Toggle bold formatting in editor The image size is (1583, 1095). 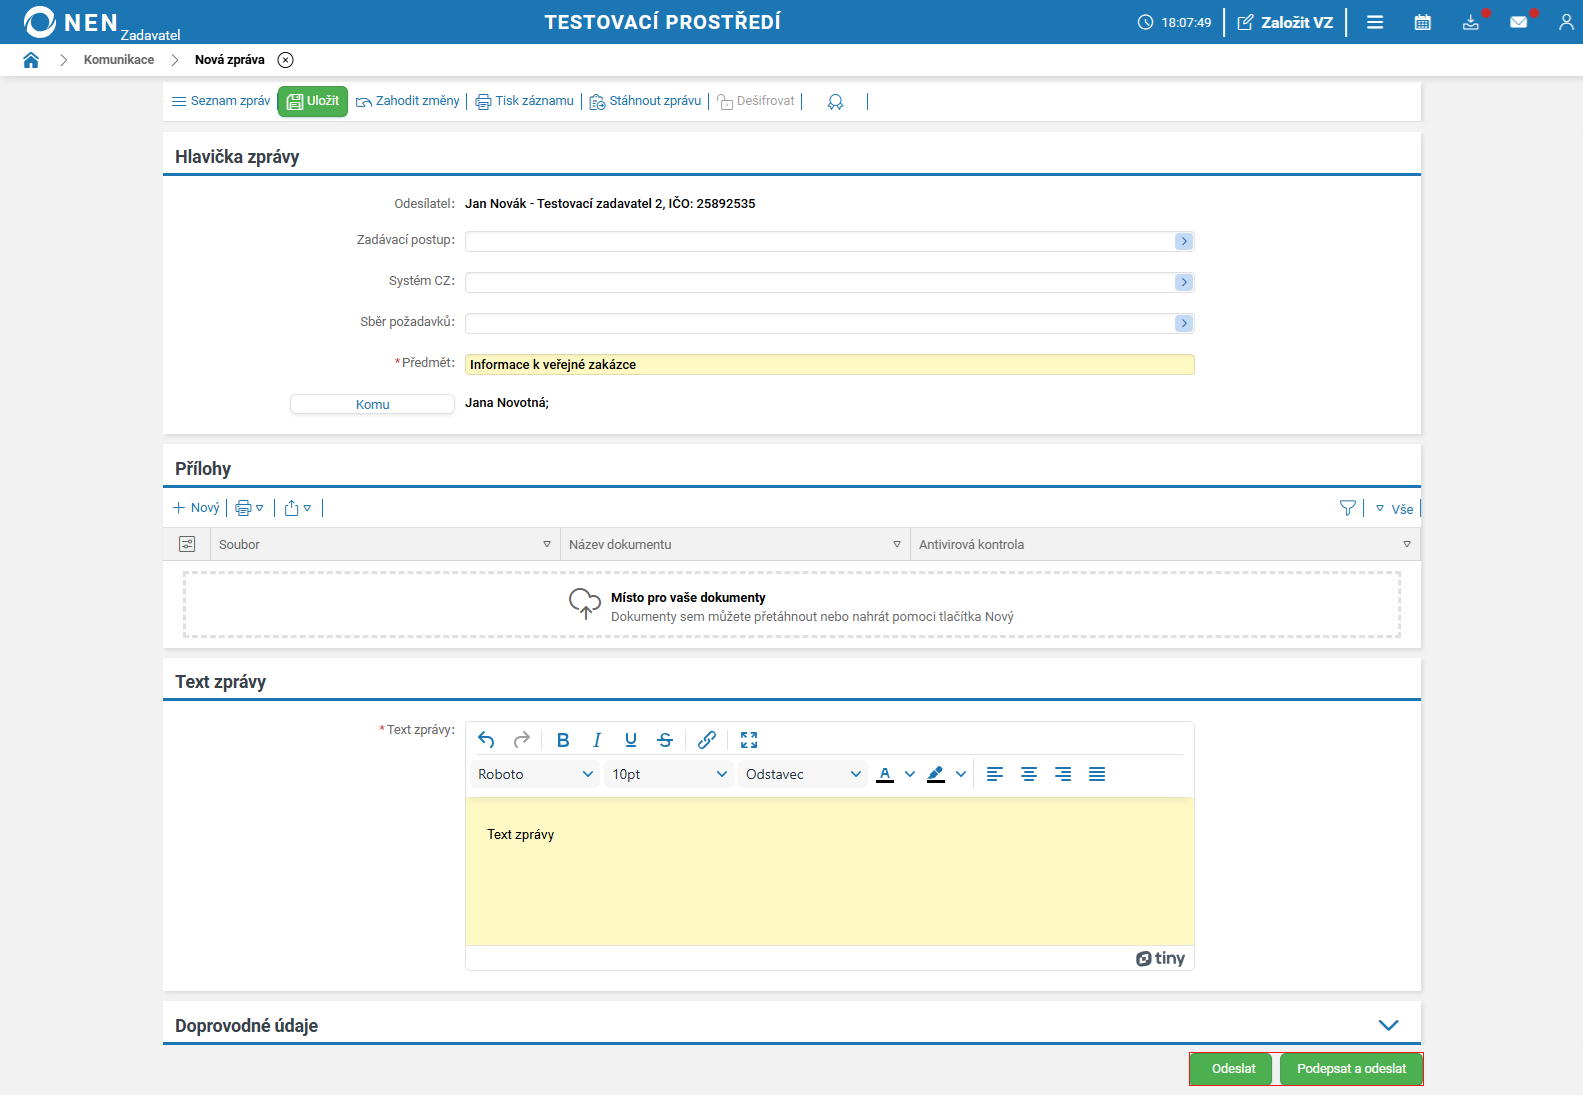point(563,740)
